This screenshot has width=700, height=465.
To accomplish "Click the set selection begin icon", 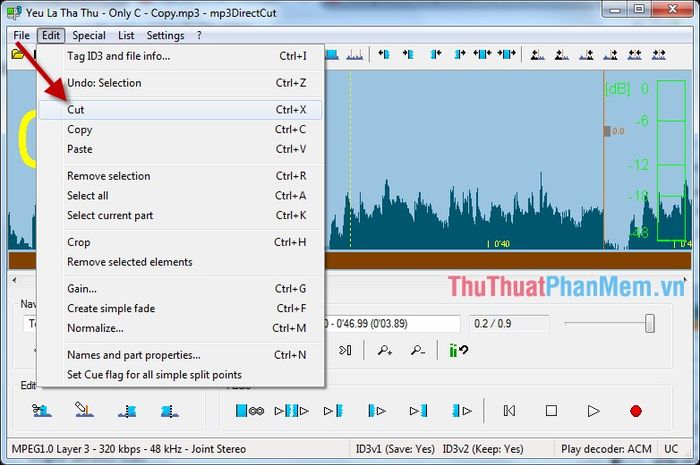I will tap(127, 411).
